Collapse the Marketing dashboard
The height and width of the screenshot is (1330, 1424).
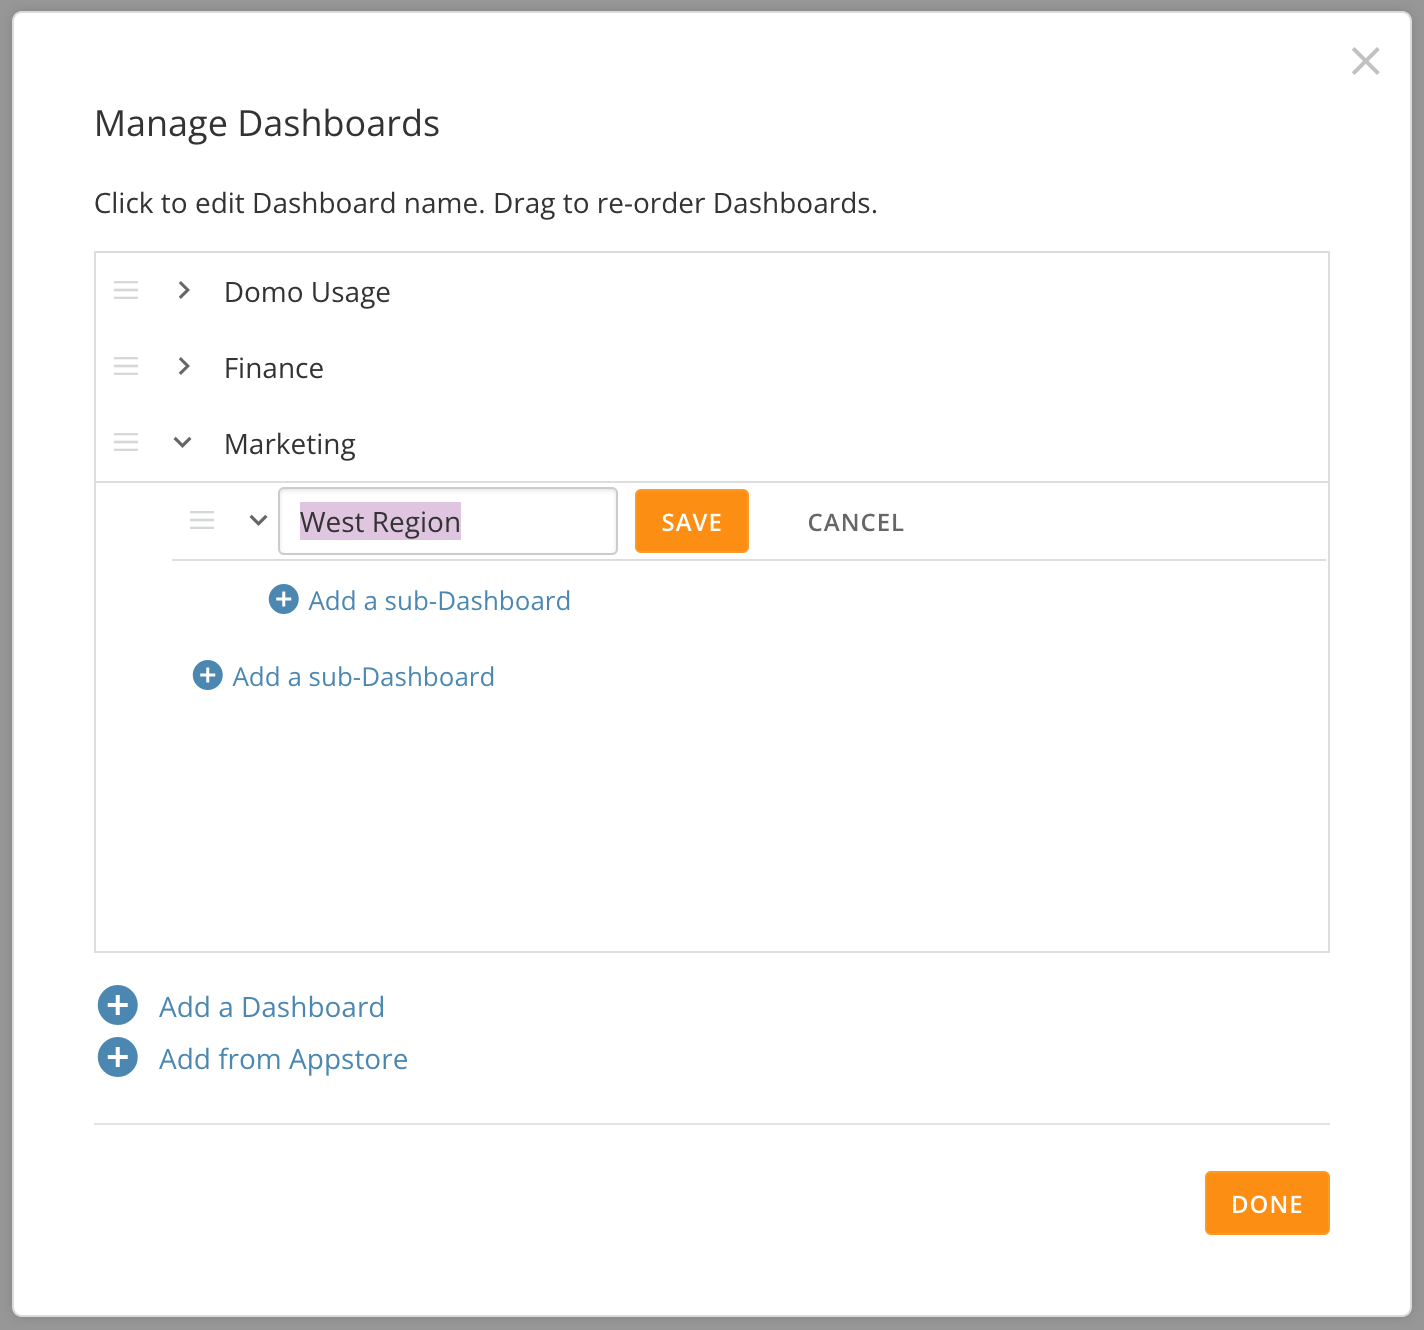click(183, 442)
